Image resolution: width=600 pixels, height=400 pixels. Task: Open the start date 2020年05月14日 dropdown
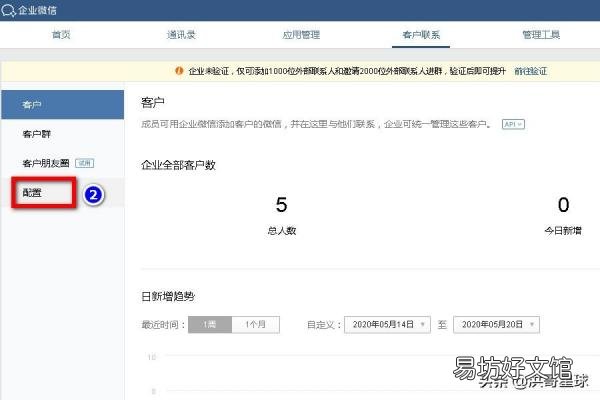click(387, 325)
